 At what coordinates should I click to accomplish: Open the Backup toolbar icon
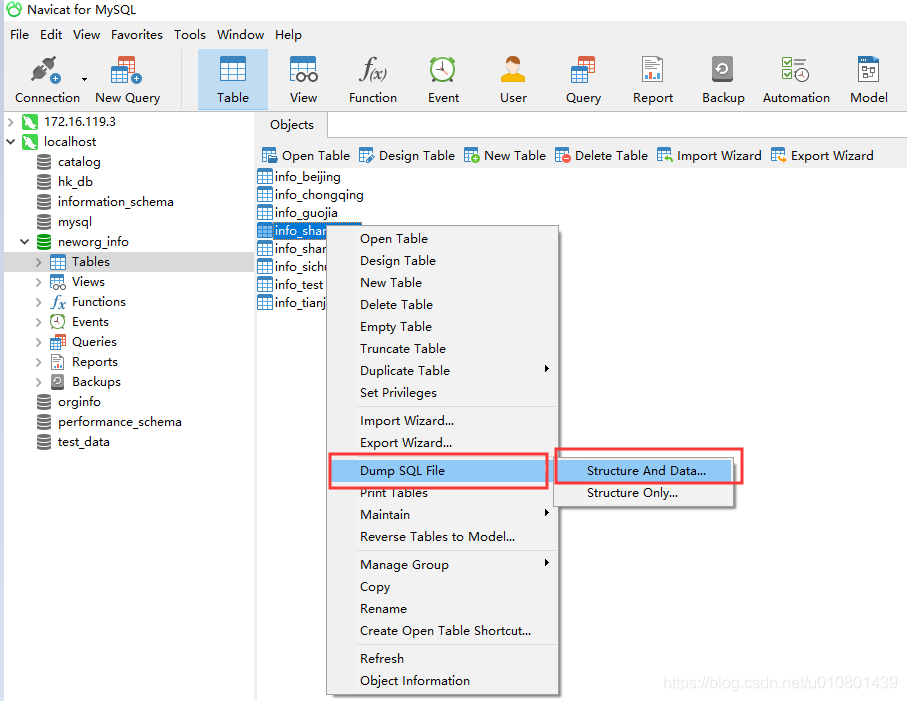click(x=723, y=79)
